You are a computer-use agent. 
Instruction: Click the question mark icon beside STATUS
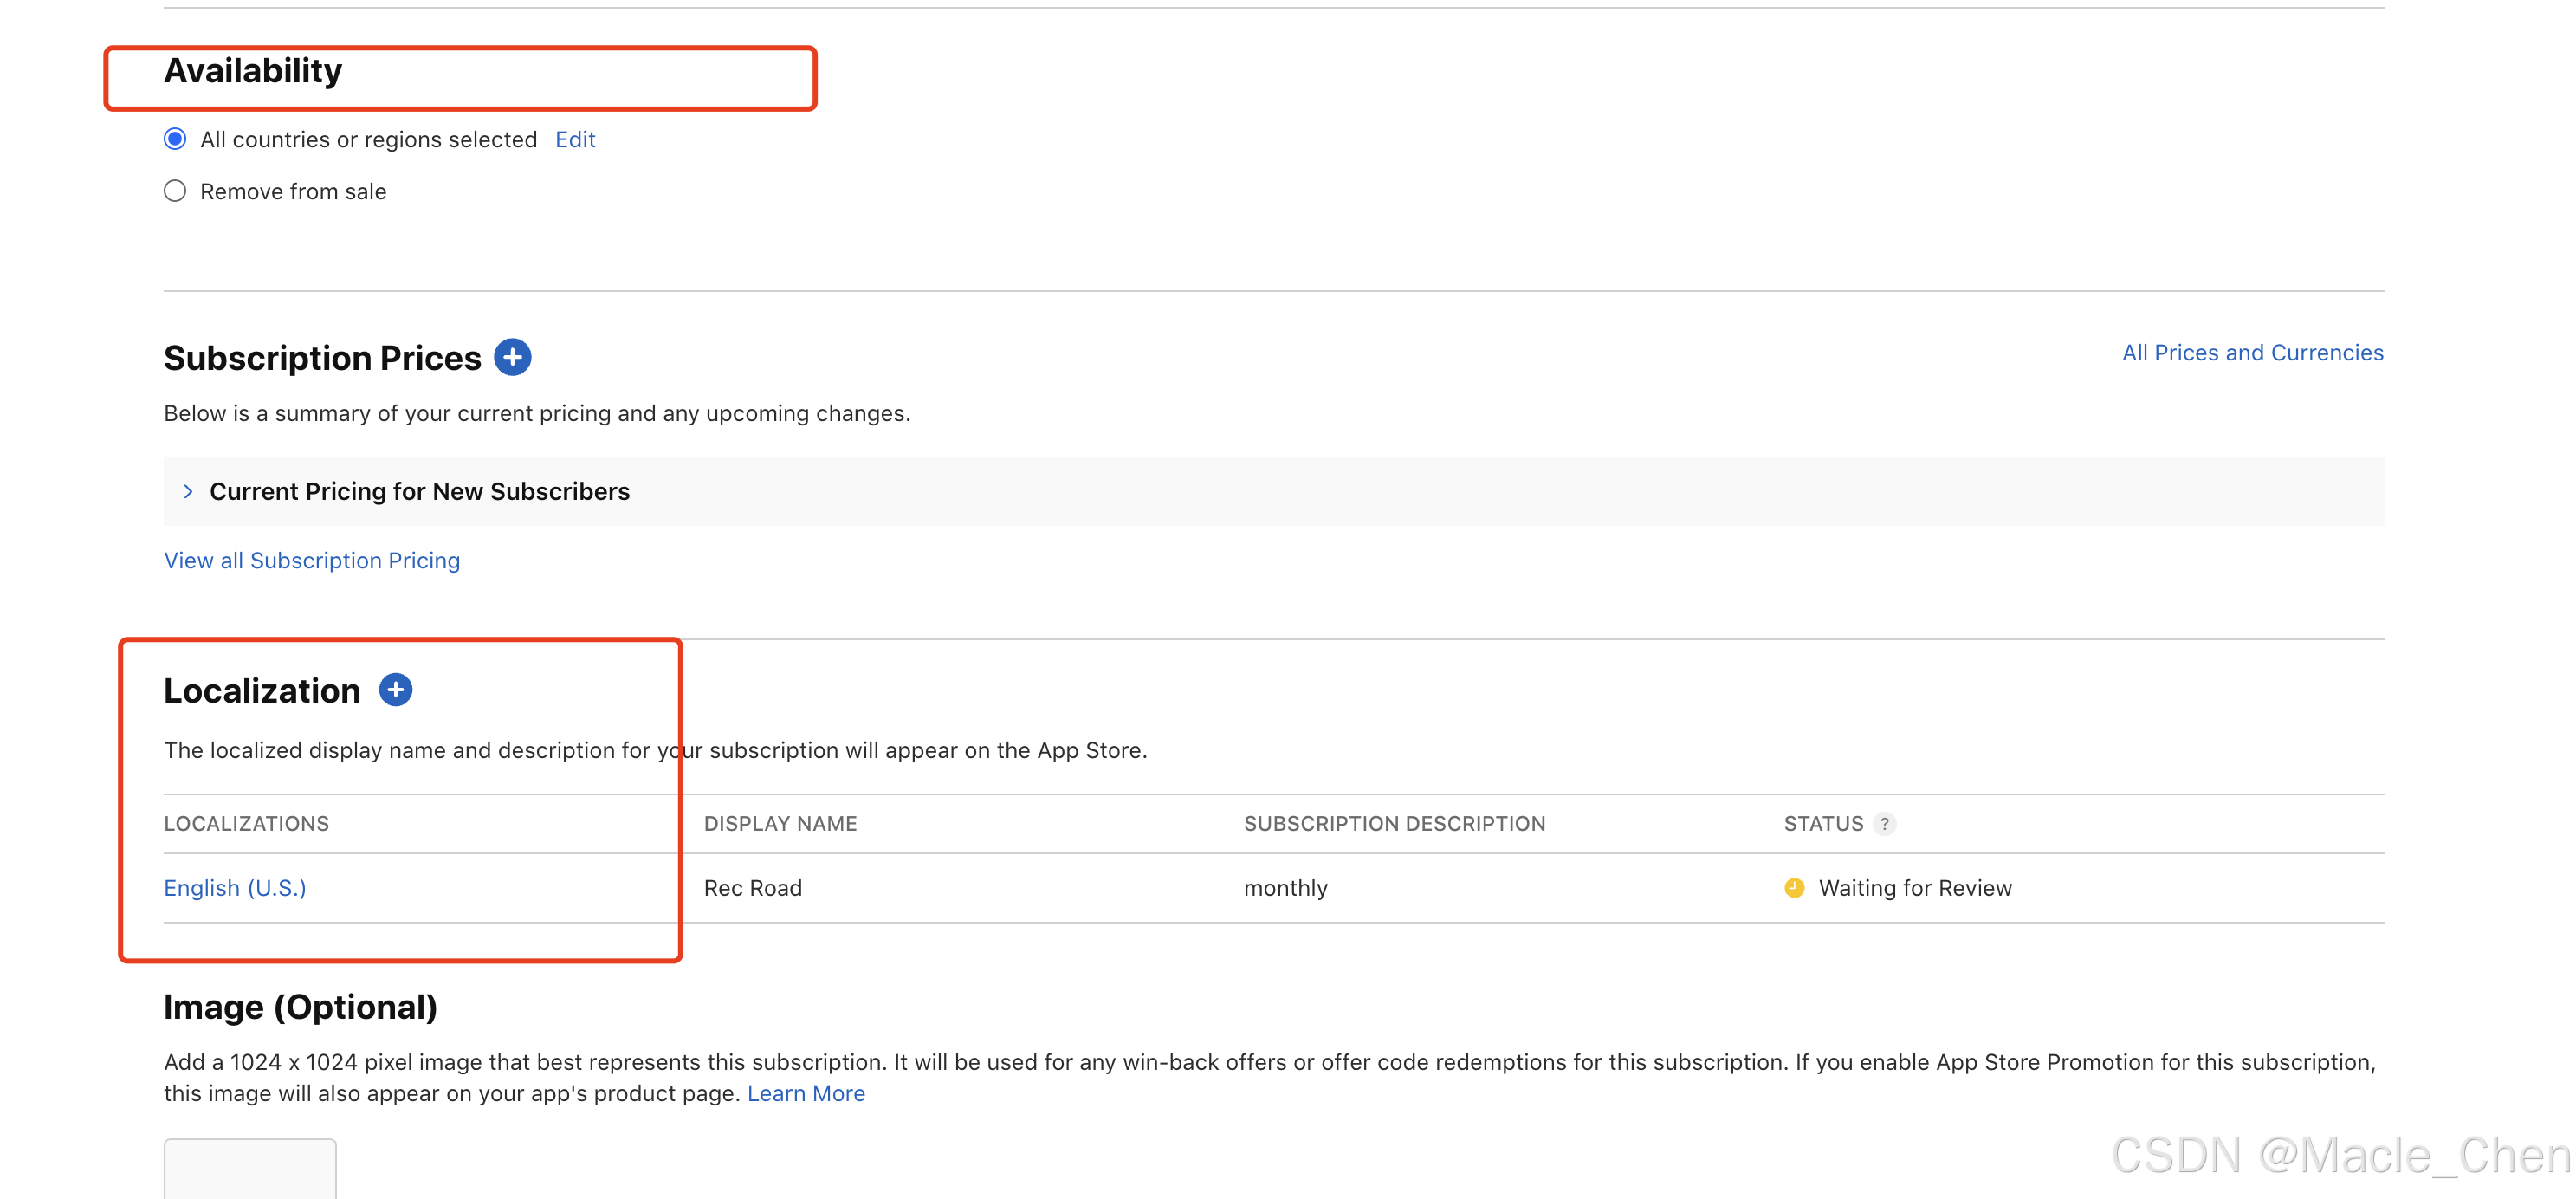(1884, 824)
